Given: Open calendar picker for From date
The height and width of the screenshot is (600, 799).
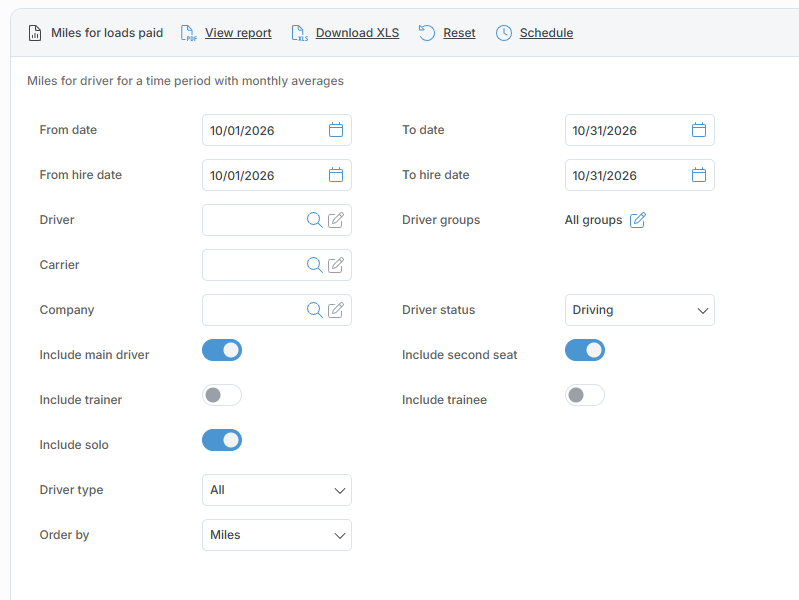Looking at the screenshot, I should [x=336, y=130].
